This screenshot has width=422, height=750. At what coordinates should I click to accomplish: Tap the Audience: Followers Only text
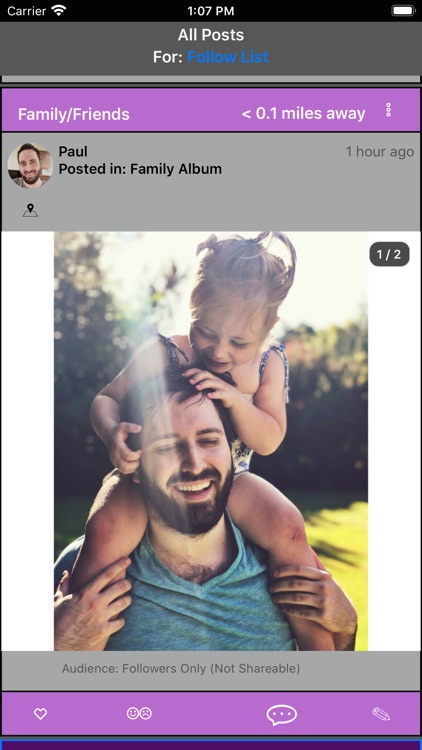[181, 668]
